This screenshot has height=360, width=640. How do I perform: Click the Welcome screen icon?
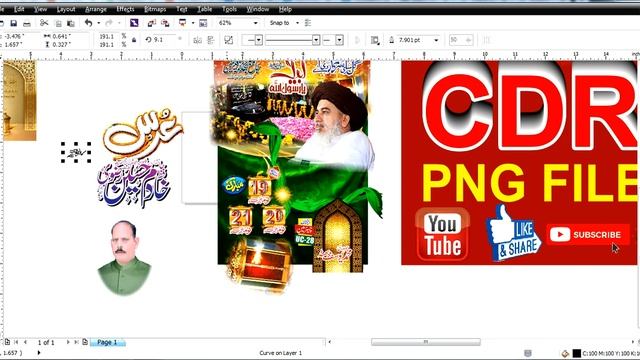coord(203,23)
